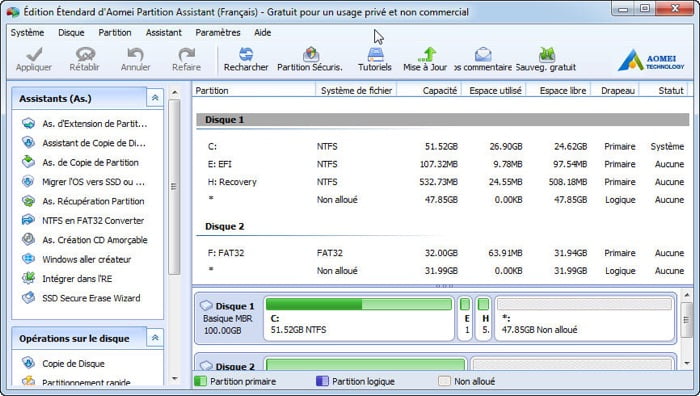
Task: Open NTFS en FAT32 Converter link
Action: (x=93, y=221)
